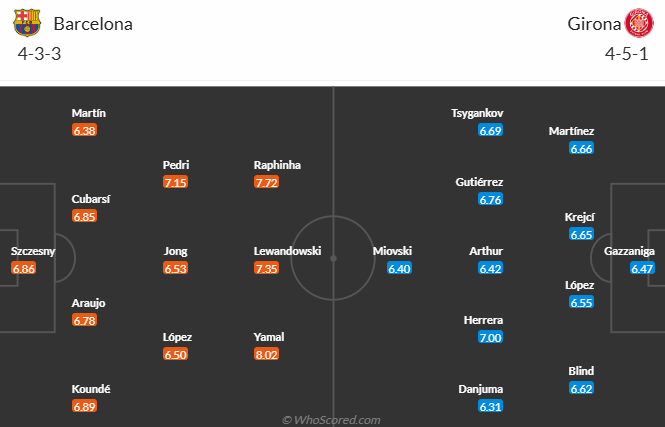Click the WhoScored.com watermark

[x=332, y=420]
